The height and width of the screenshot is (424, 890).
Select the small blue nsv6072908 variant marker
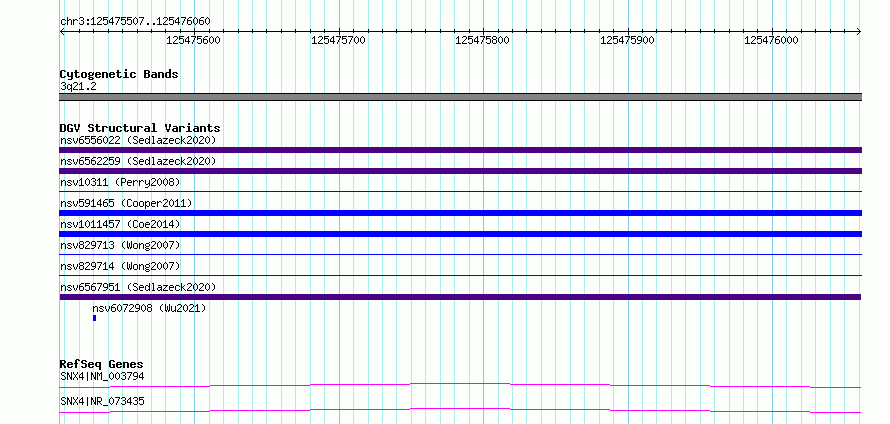pyautogui.click(x=95, y=318)
